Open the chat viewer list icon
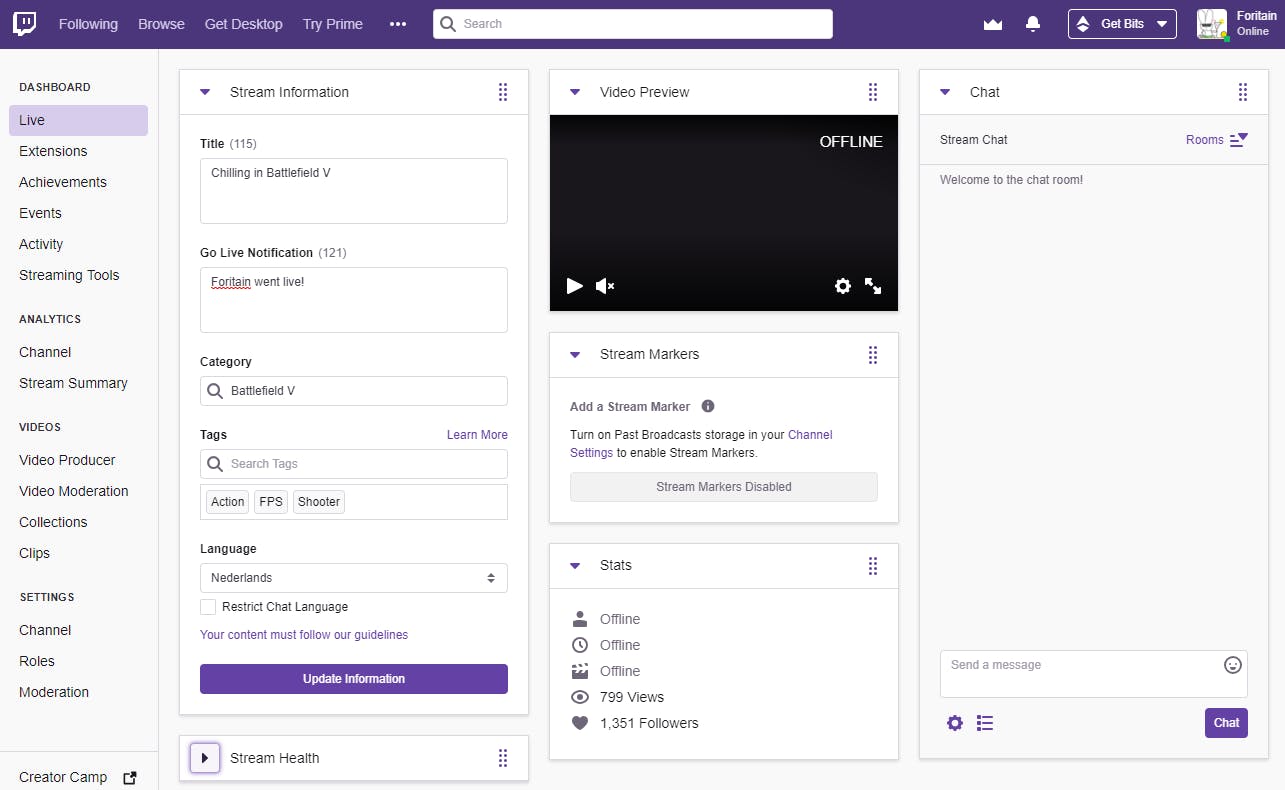The height and width of the screenshot is (790, 1285). (x=985, y=723)
